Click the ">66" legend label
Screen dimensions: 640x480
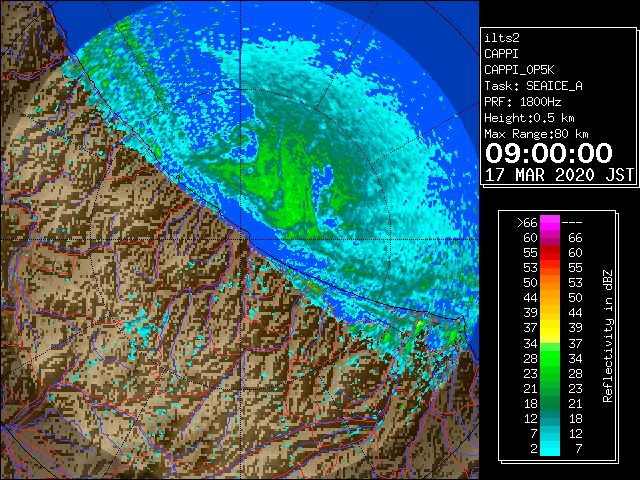(x=527, y=223)
